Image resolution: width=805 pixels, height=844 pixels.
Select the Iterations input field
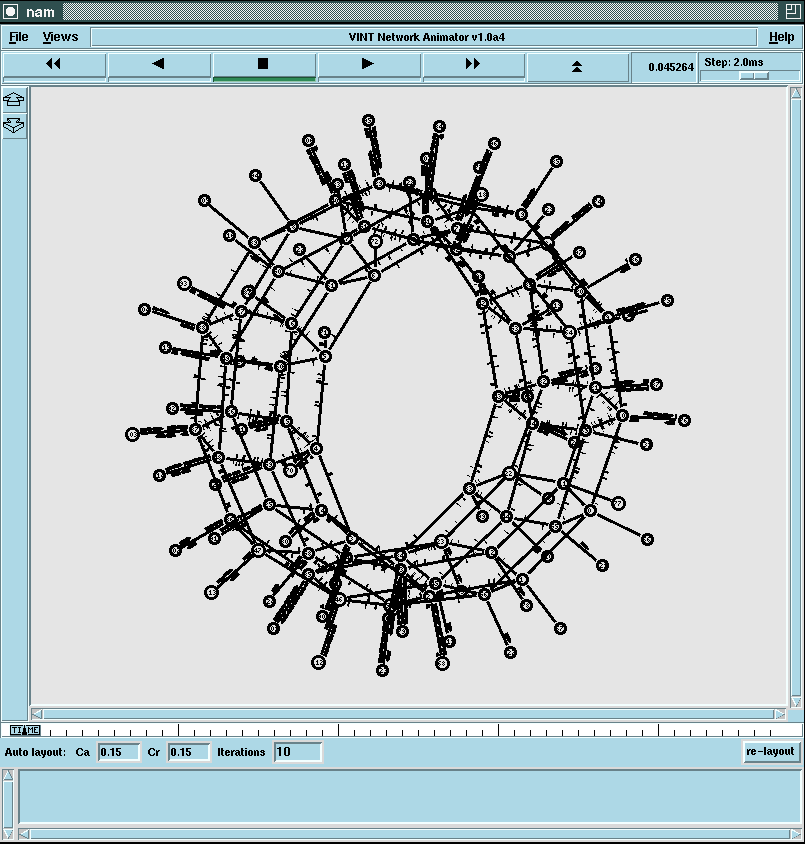tap(297, 752)
